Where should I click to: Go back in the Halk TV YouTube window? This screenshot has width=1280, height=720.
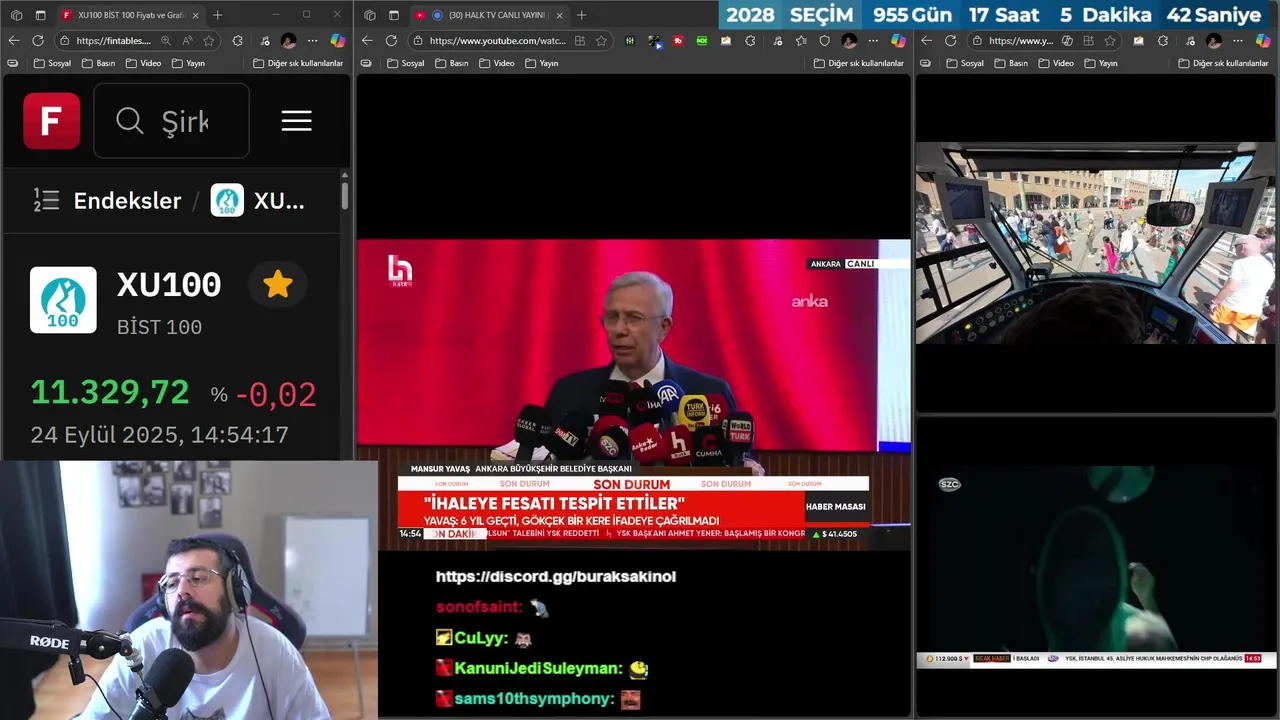(x=367, y=41)
